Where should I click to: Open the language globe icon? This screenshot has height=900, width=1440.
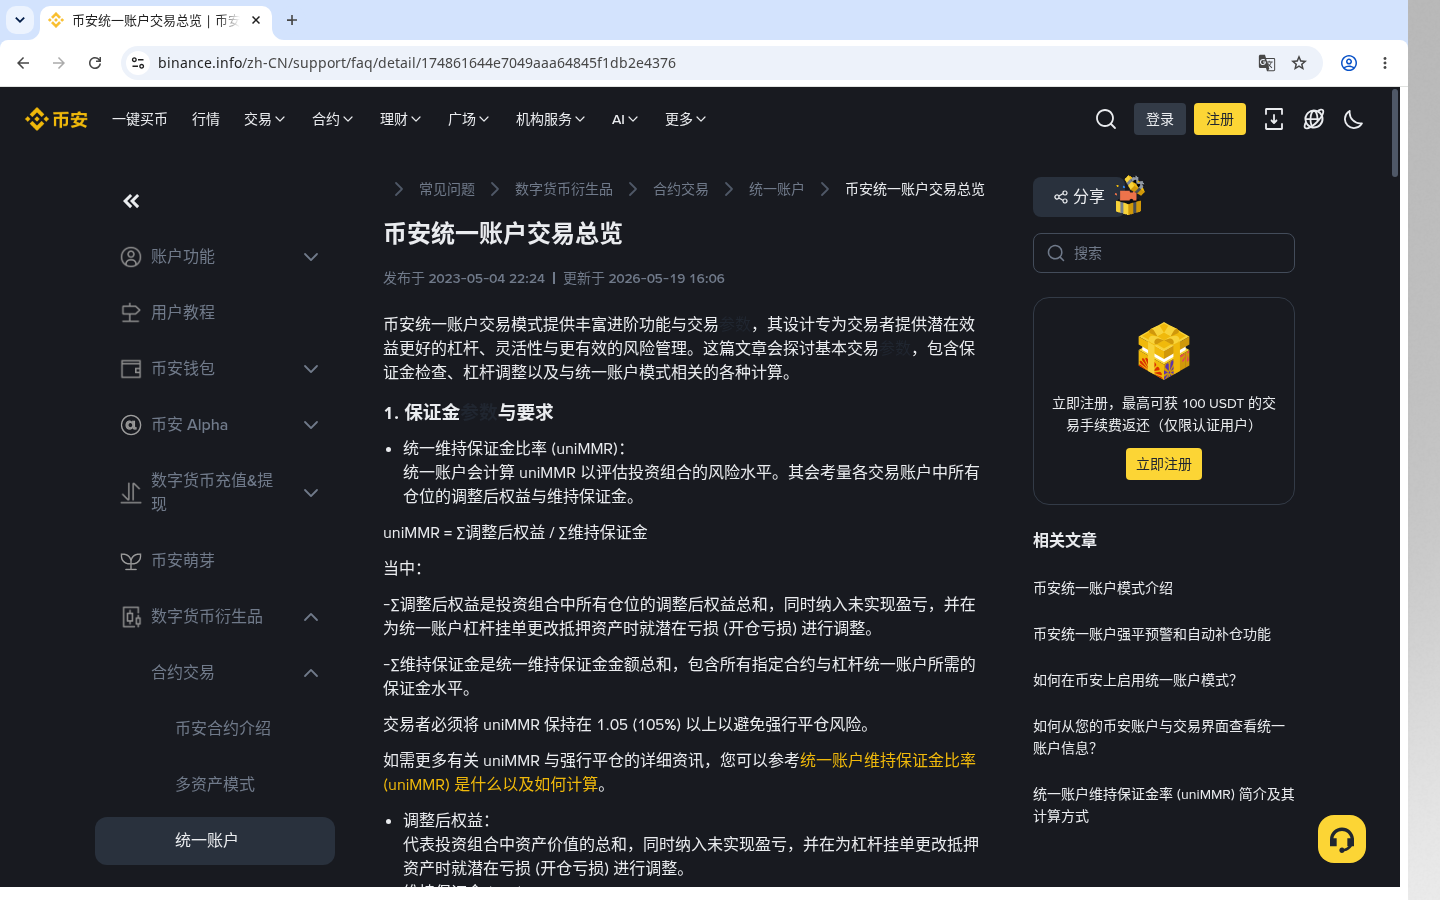(x=1314, y=119)
